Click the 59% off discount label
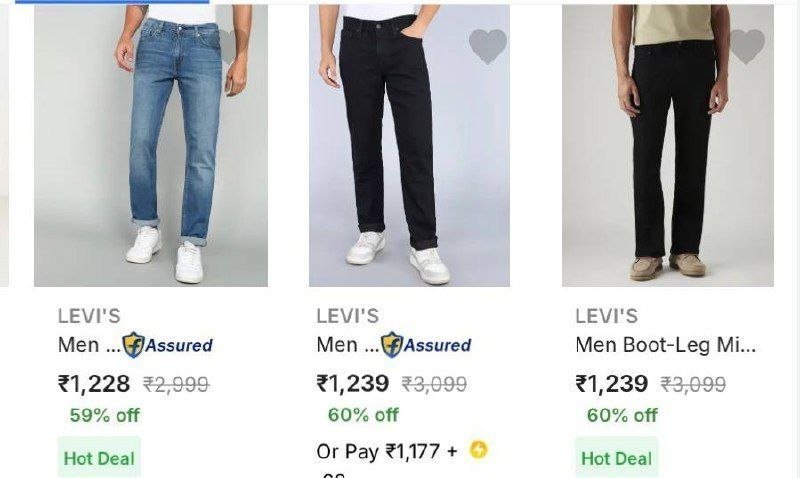 [104, 414]
